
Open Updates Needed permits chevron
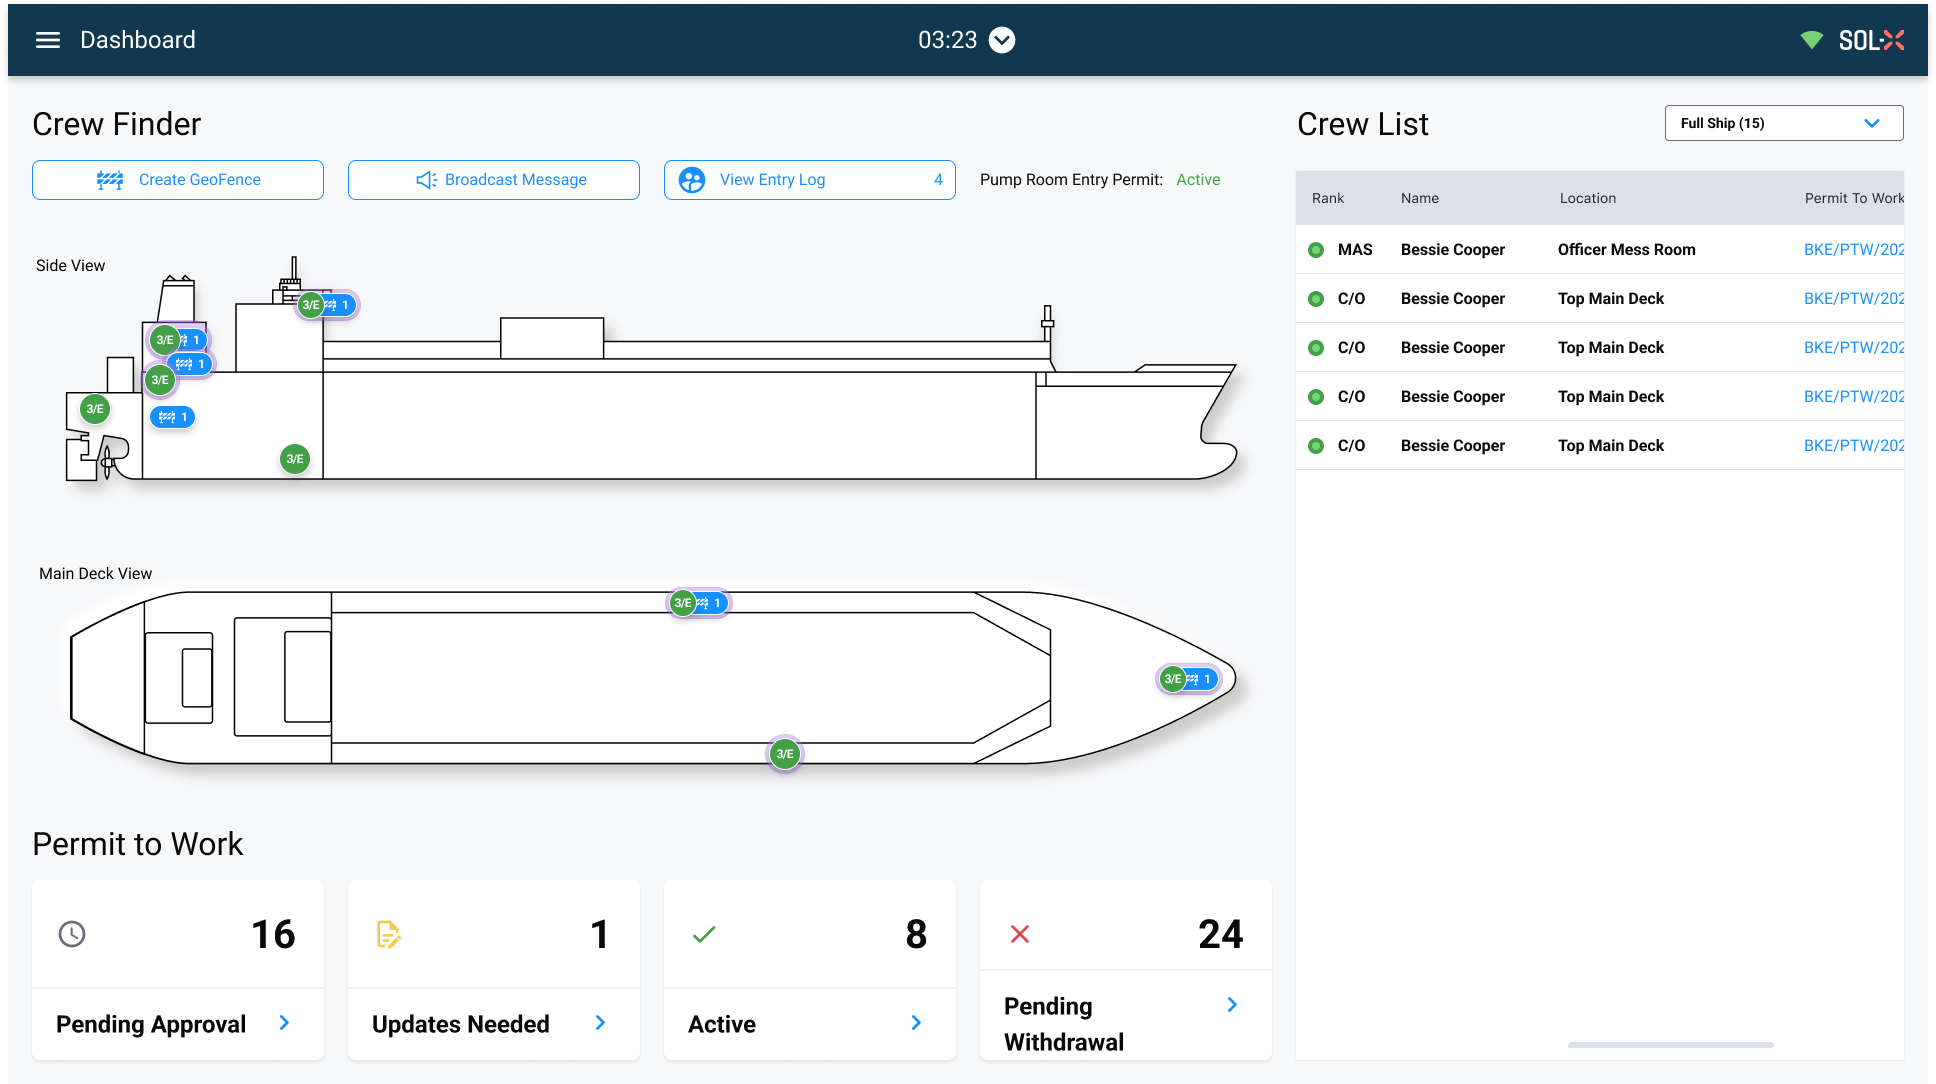pyautogui.click(x=600, y=1023)
